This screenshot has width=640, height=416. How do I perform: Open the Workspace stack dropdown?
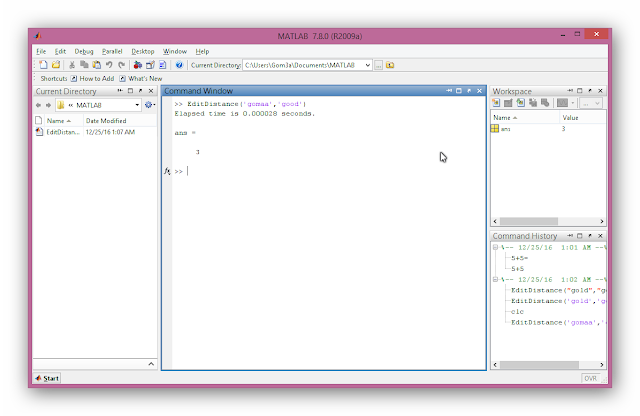591,104
